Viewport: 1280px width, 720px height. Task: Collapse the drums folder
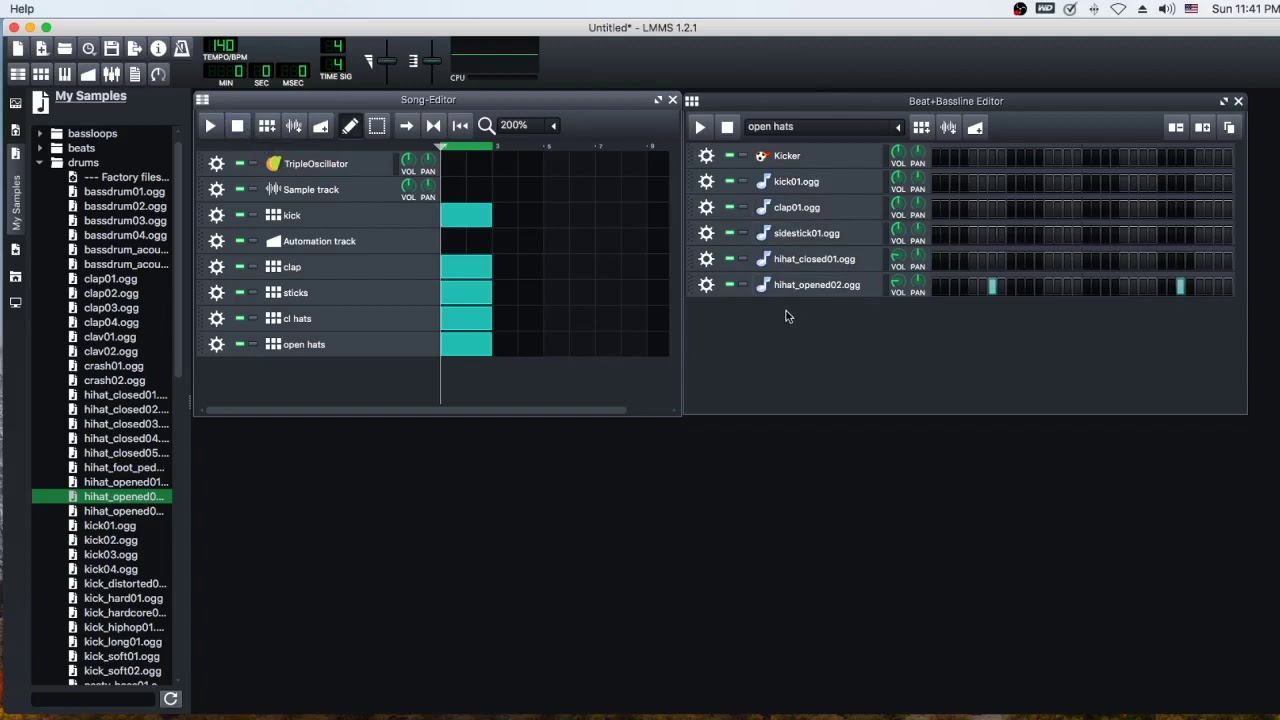[x=40, y=163]
